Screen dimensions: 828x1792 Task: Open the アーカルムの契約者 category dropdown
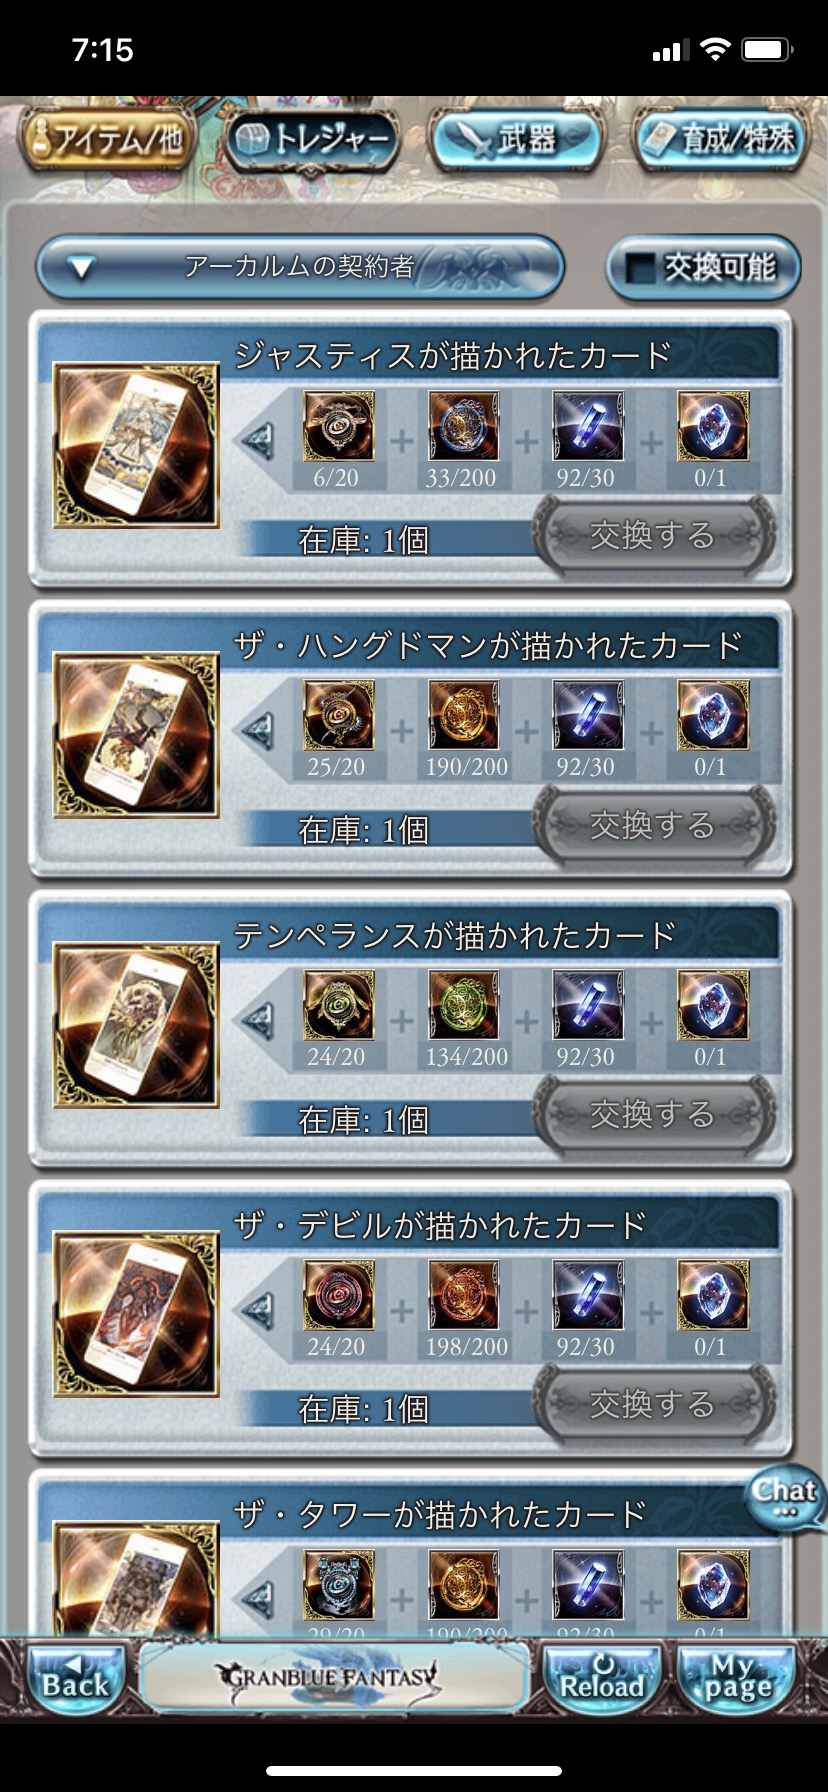pos(300,267)
